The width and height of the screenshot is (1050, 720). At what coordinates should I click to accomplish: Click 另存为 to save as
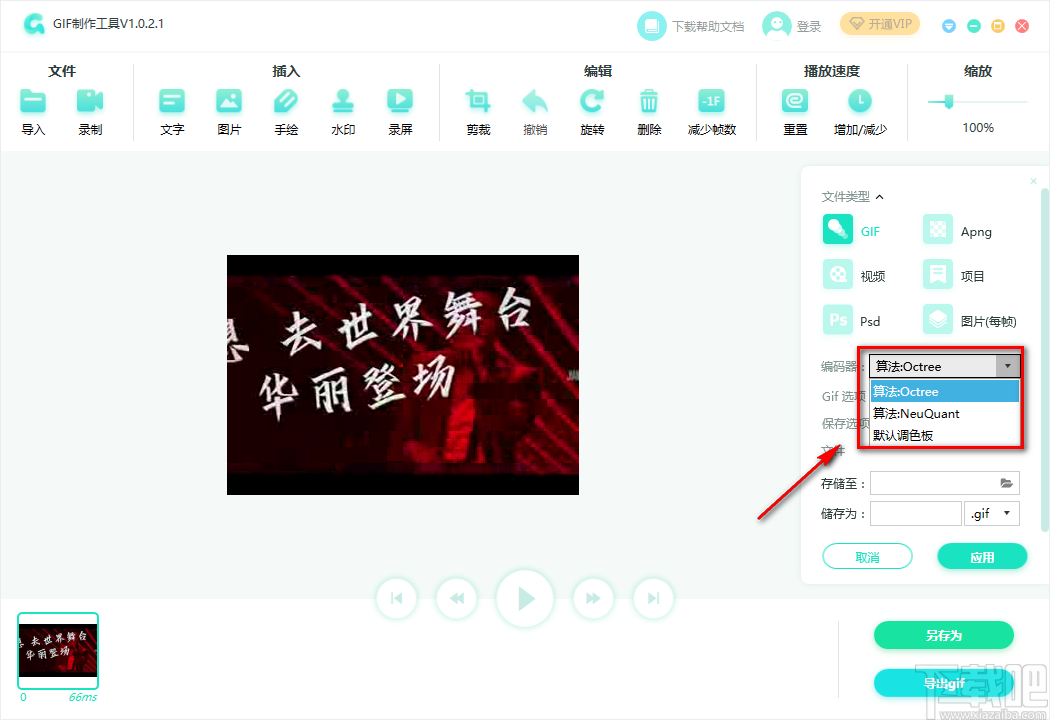click(x=943, y=635)
